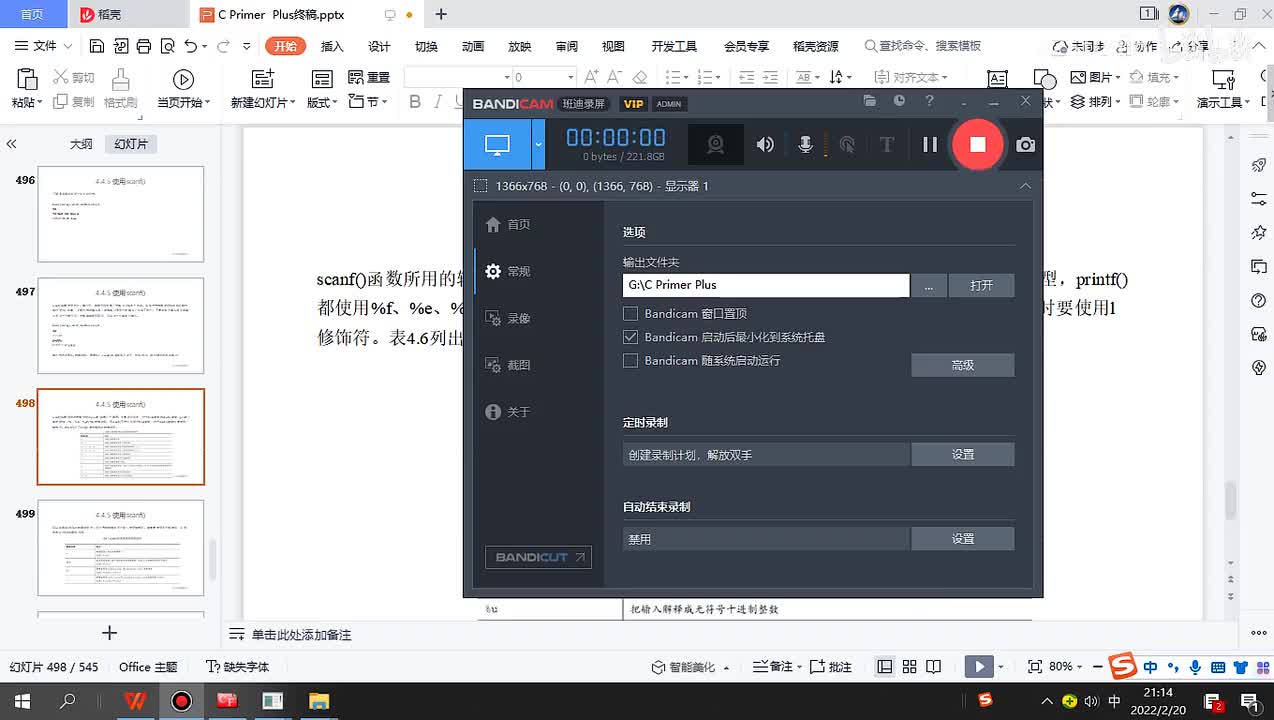Click the BANDICUT link button
Screen dimensions: 1274x720
point(538,557)
